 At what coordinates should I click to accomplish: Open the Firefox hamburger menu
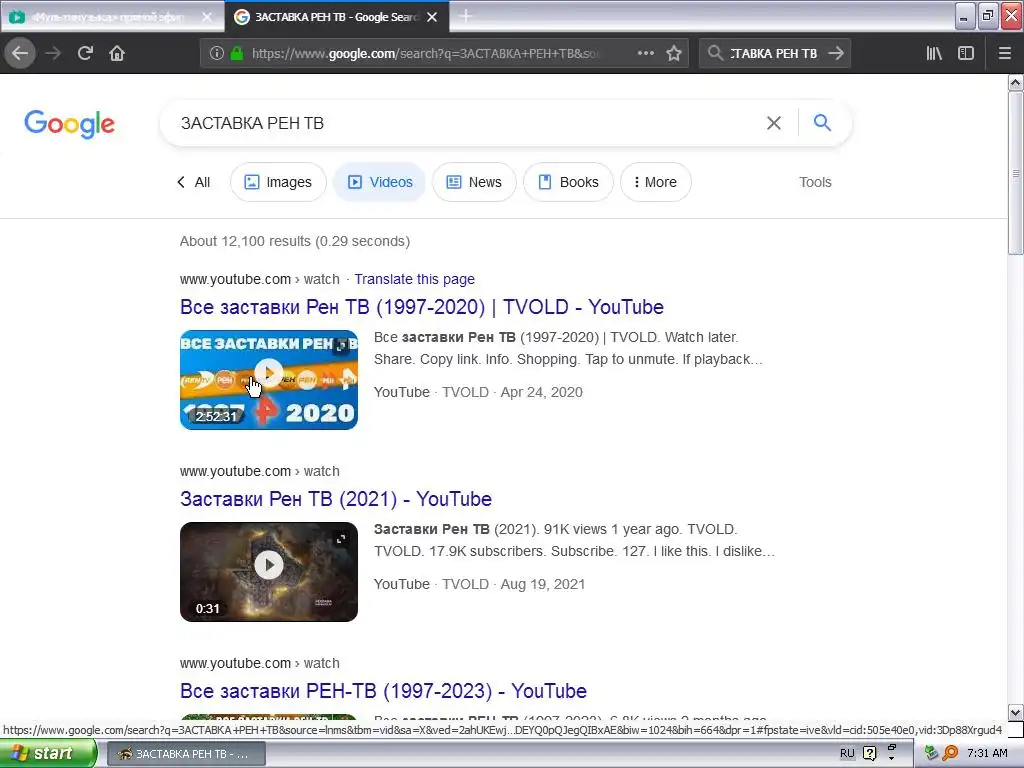1004,53
